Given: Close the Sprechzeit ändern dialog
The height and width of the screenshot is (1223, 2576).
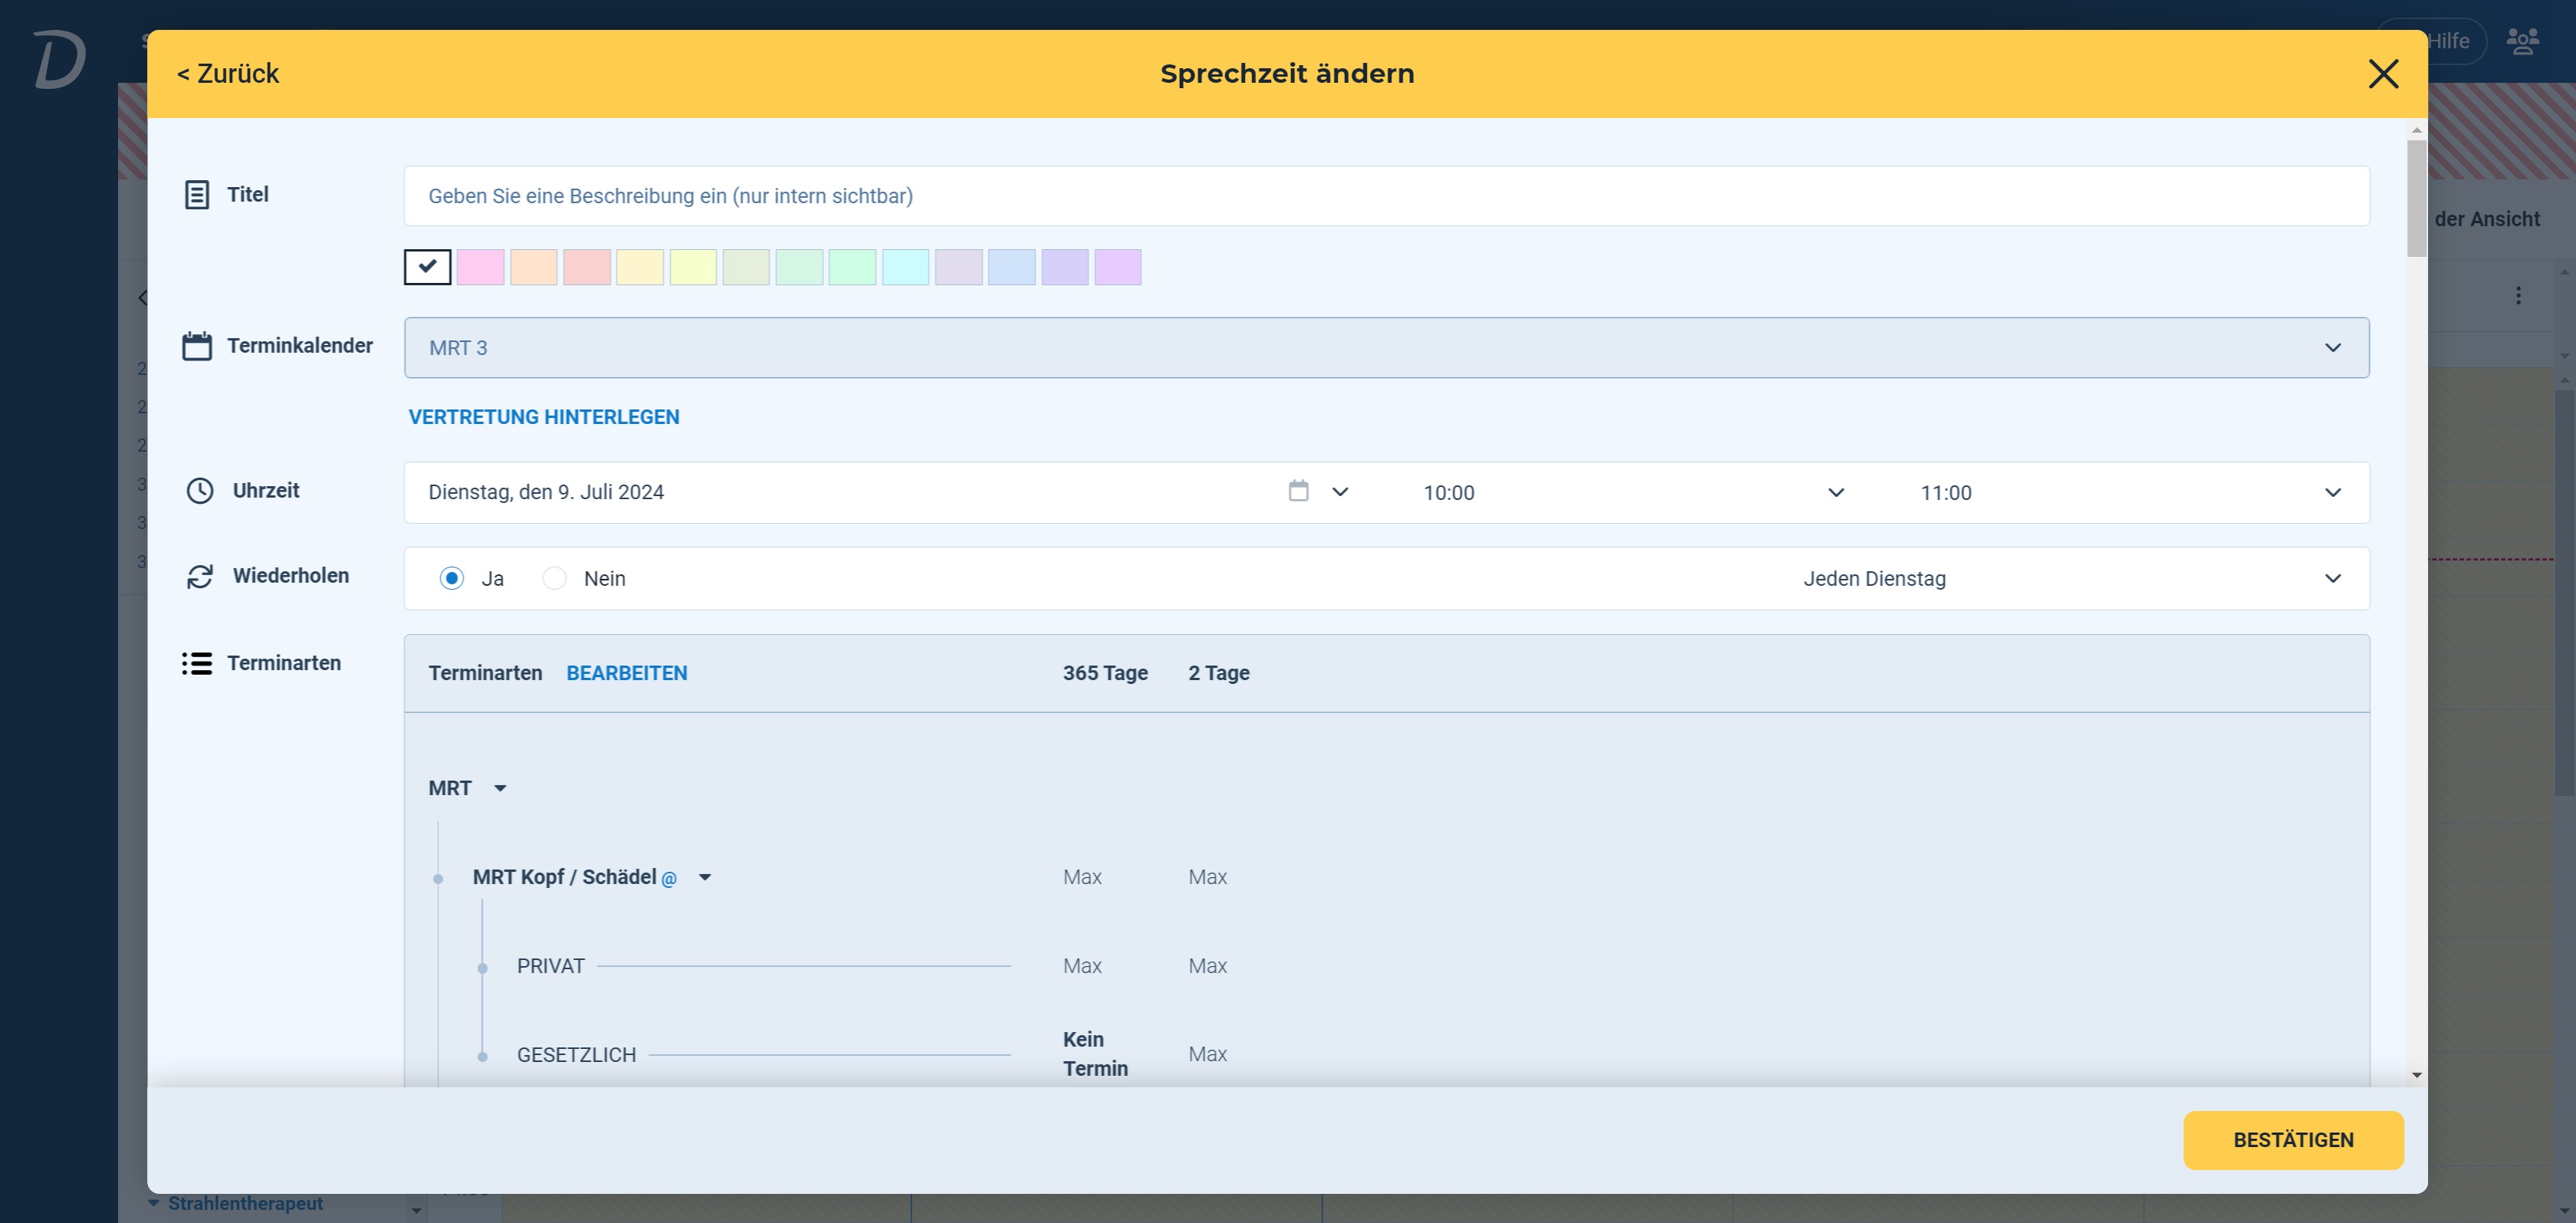Looking at the screenshot, I should 2383,74.
